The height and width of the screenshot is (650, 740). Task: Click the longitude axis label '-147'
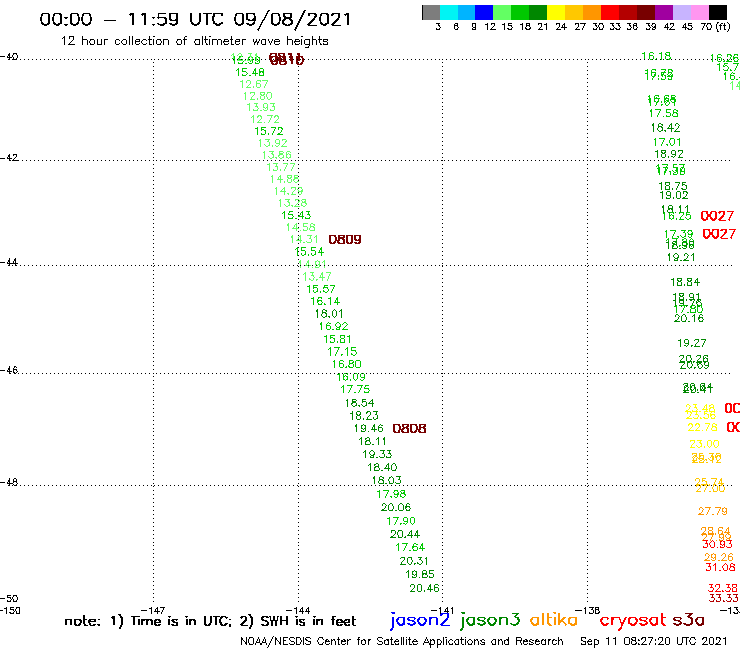[x=153, y=610]
